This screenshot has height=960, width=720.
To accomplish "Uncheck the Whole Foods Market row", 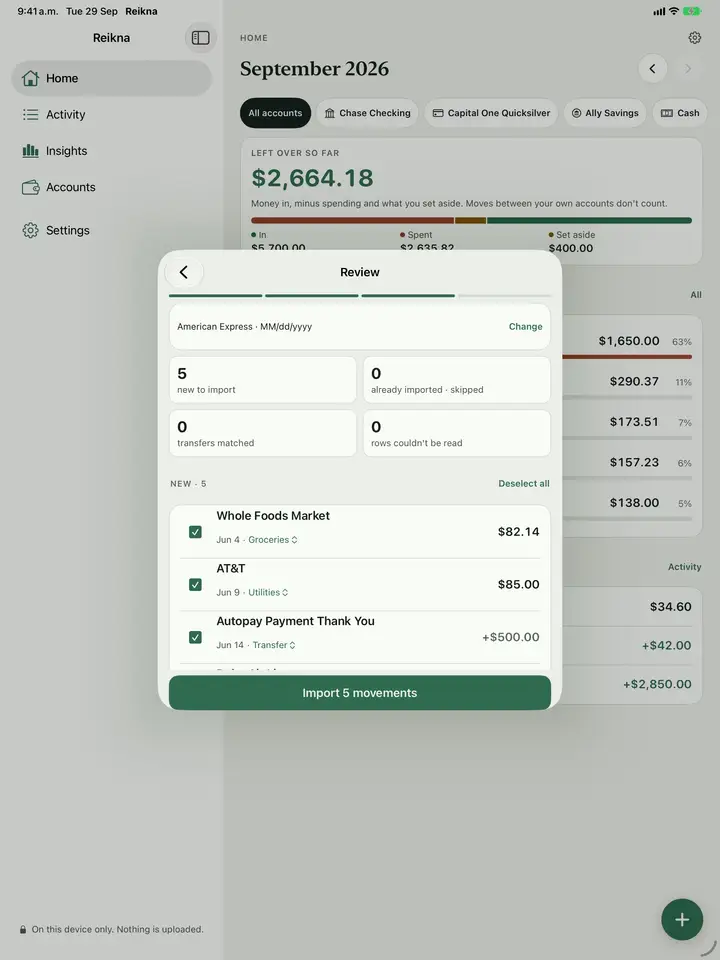I will (195, 532).
